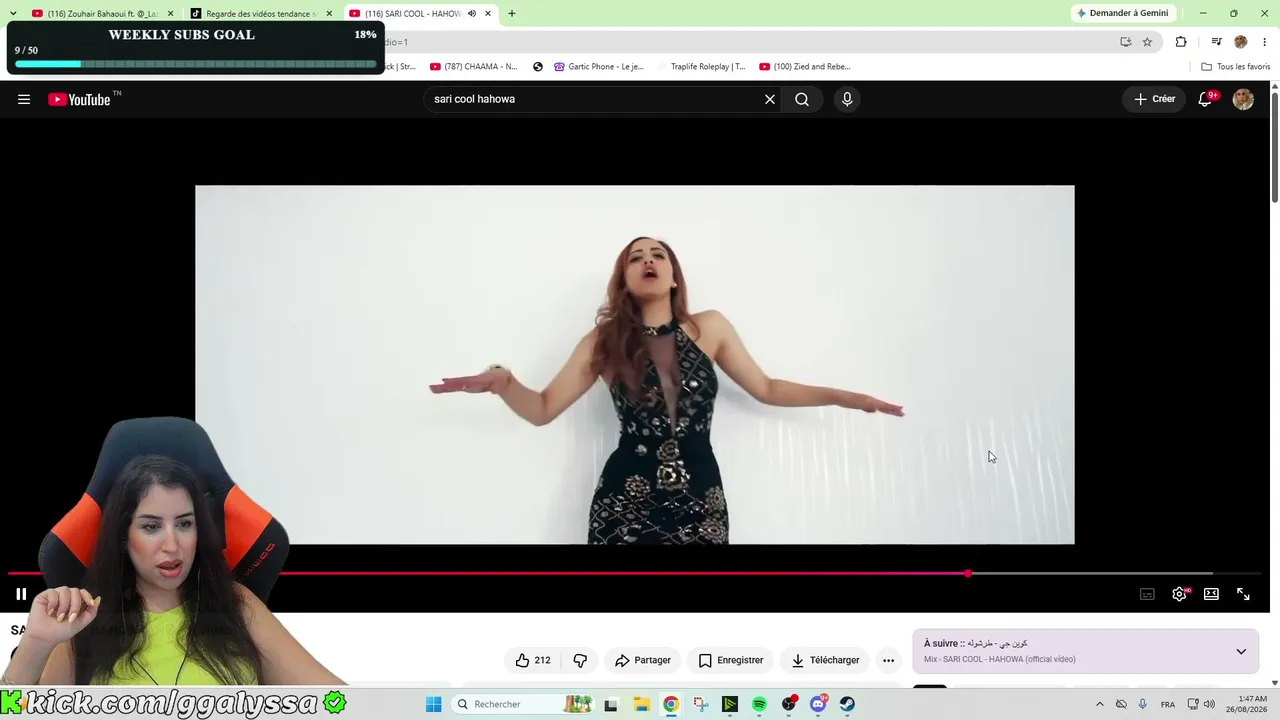Open the Chrome extensions puzzle icon

(x=1181, y=42)
